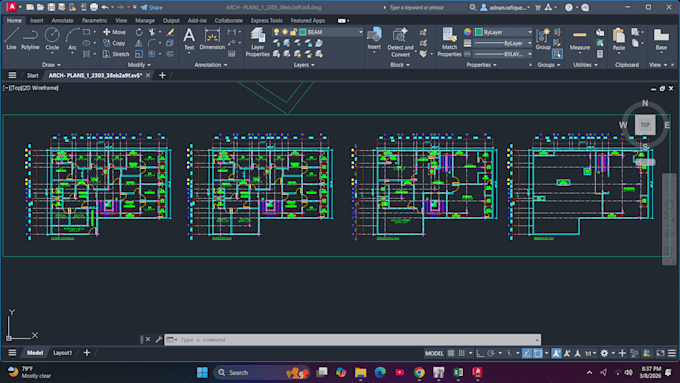Open the Annotate ribbon tab
This screenshot has height=383, width=680.
62,20
